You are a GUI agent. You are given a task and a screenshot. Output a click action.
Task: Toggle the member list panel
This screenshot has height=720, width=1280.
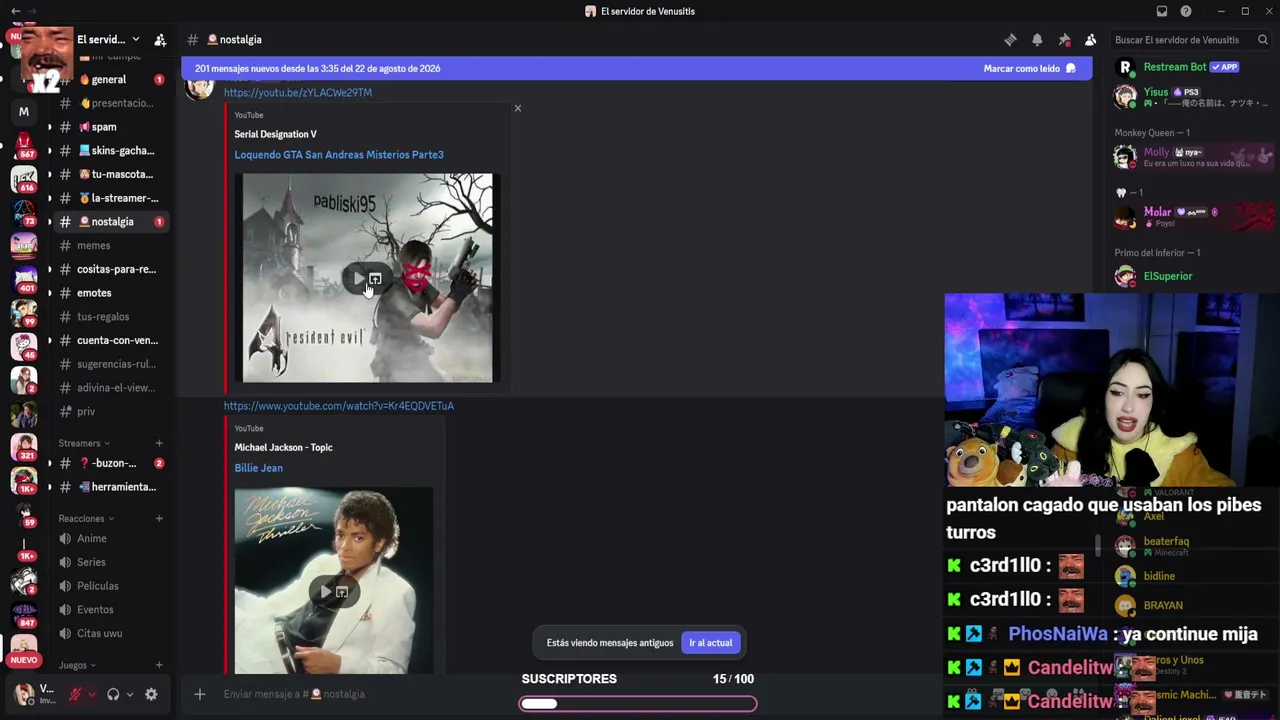tap(1091, 40)
